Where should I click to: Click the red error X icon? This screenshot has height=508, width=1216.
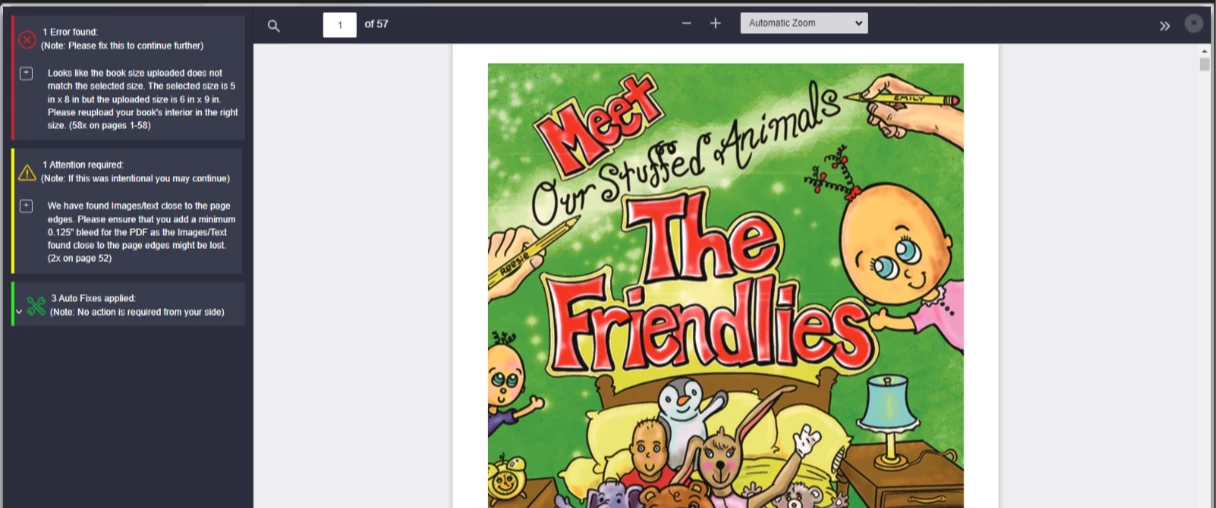click(x=27, y=40)
